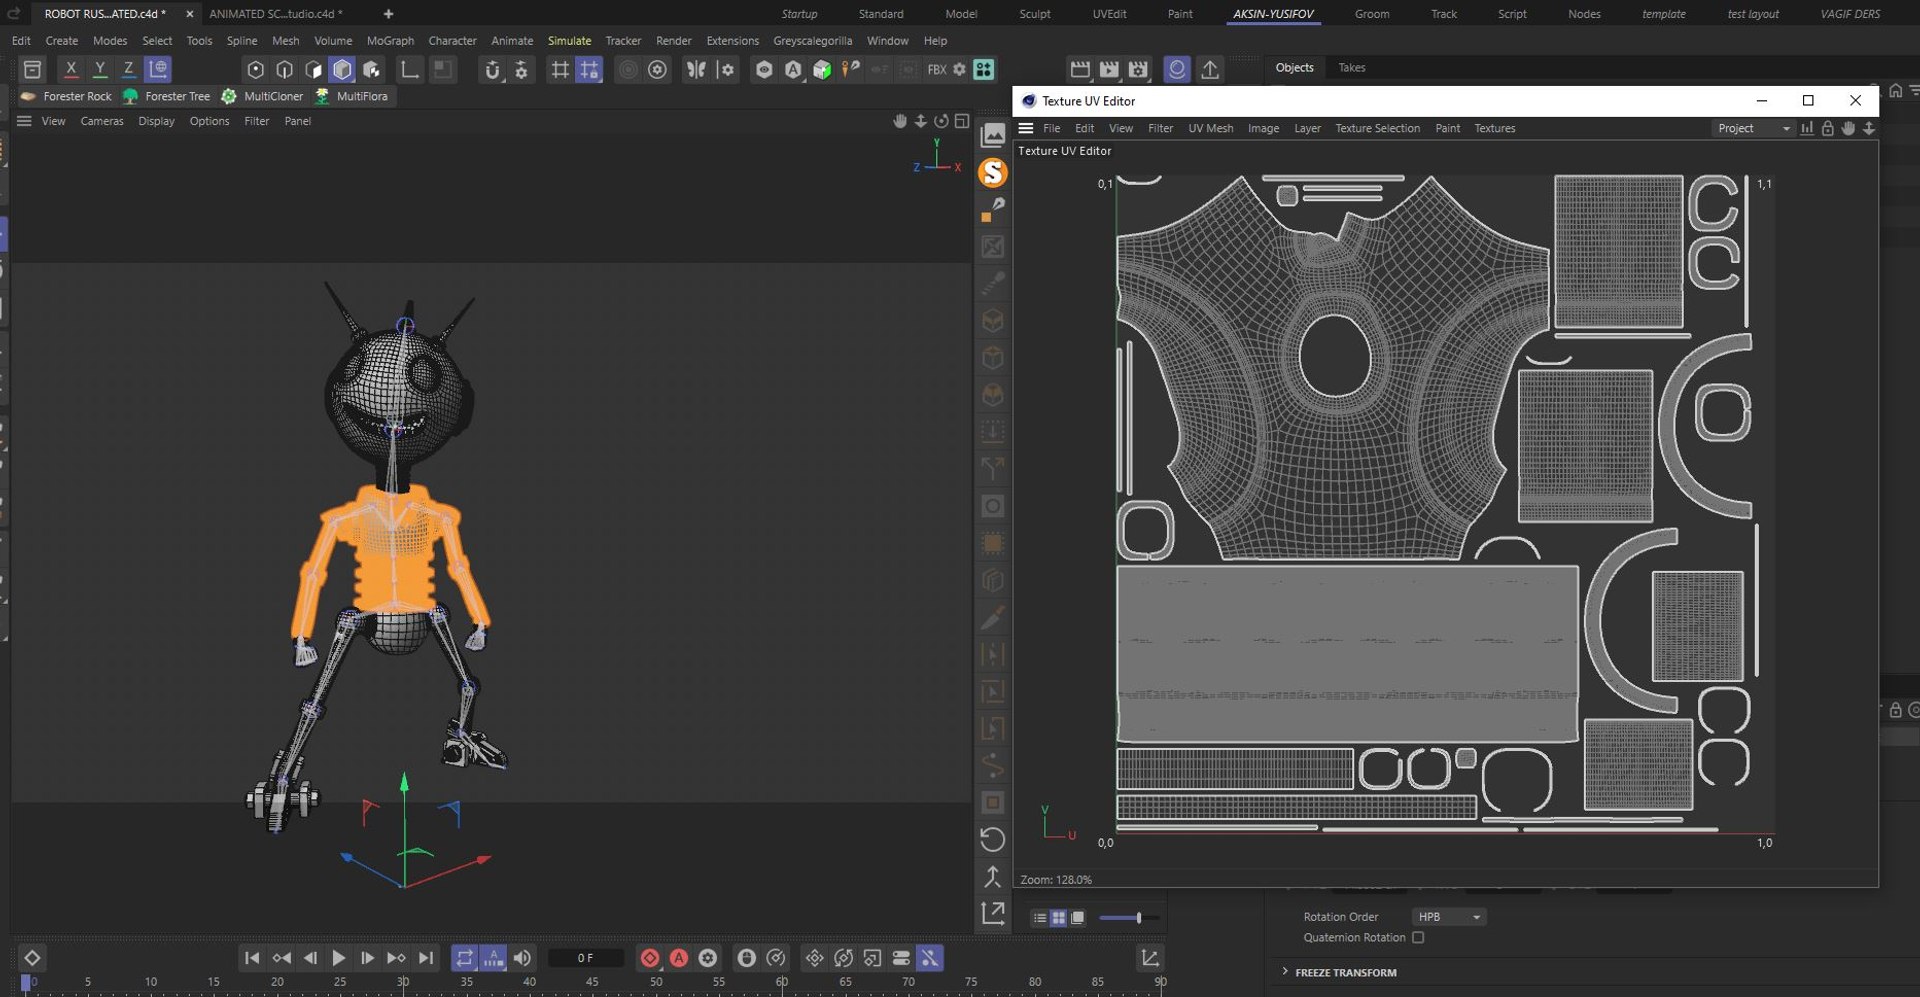Launch the MultiCloner plugin
Viewport: 1920px width, 997px height.
coord(262,96)
